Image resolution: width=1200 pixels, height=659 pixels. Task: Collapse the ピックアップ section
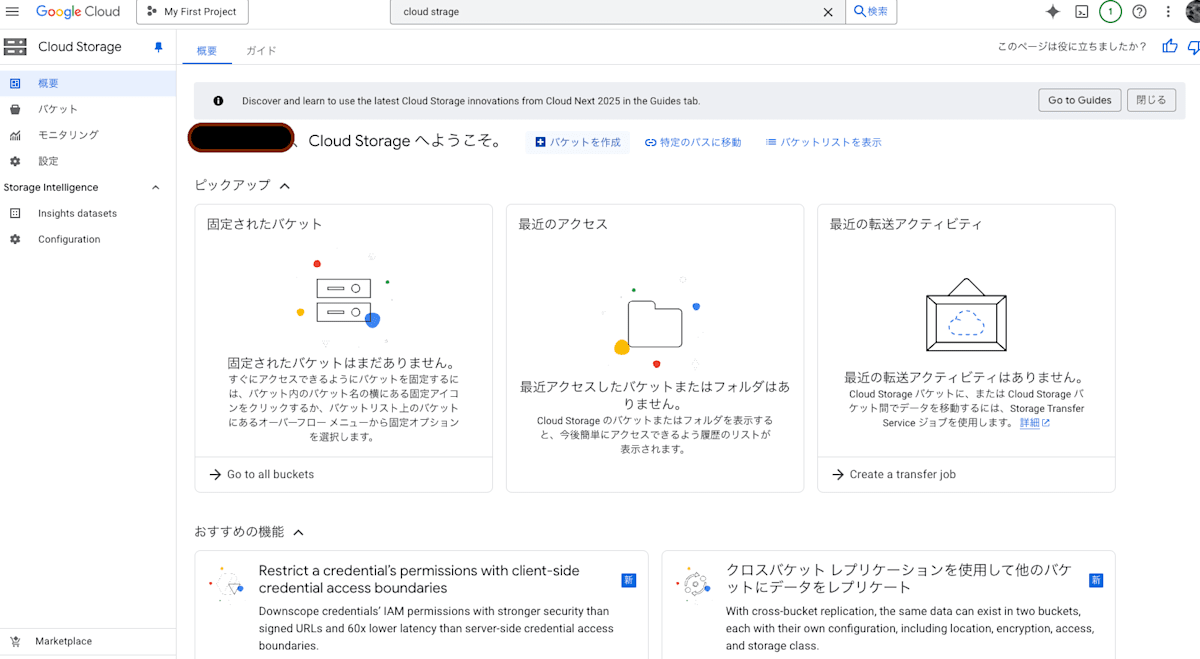click(285, 185)
